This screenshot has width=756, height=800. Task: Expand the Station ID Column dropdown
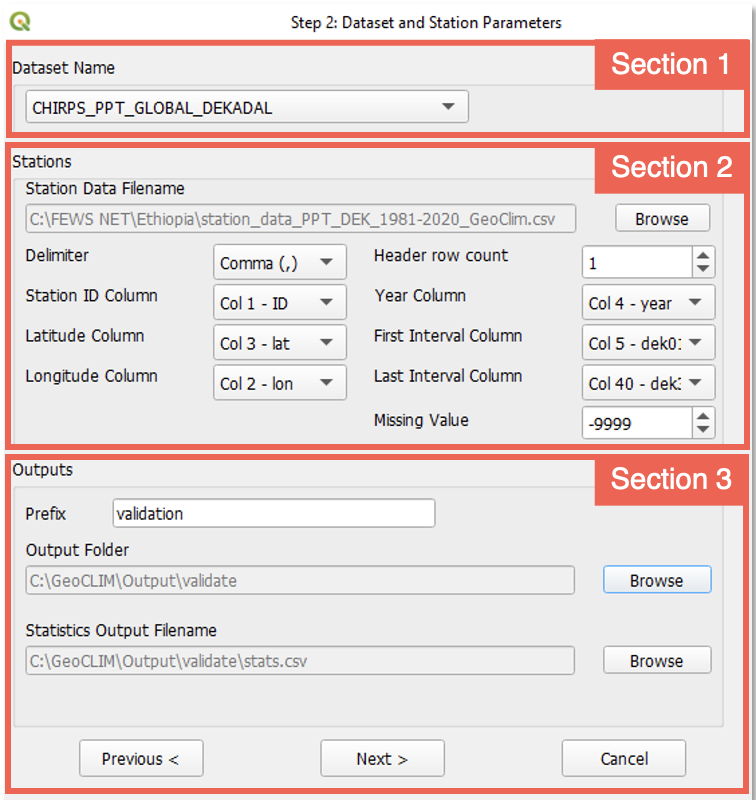[279, 303]
